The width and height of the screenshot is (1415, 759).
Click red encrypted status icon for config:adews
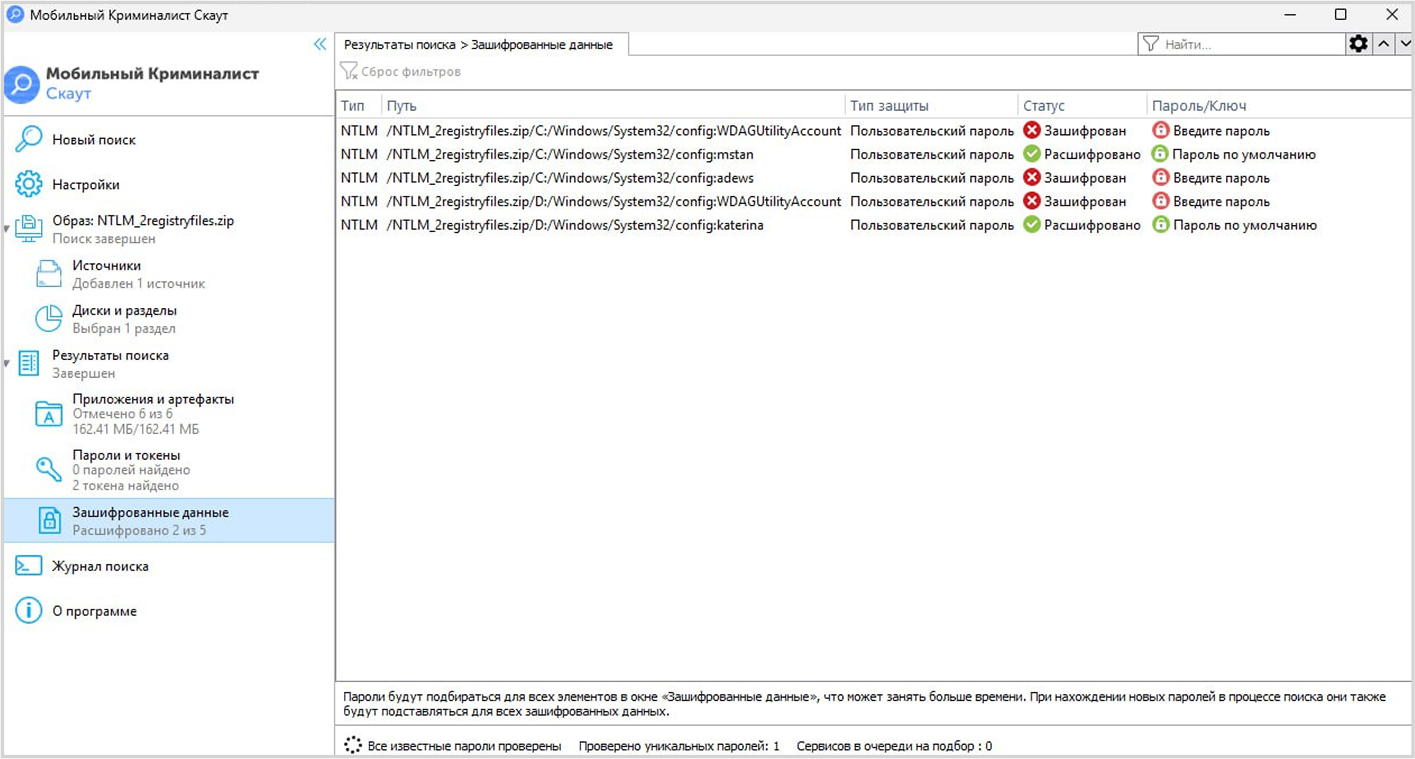[x=1032, y=178]
